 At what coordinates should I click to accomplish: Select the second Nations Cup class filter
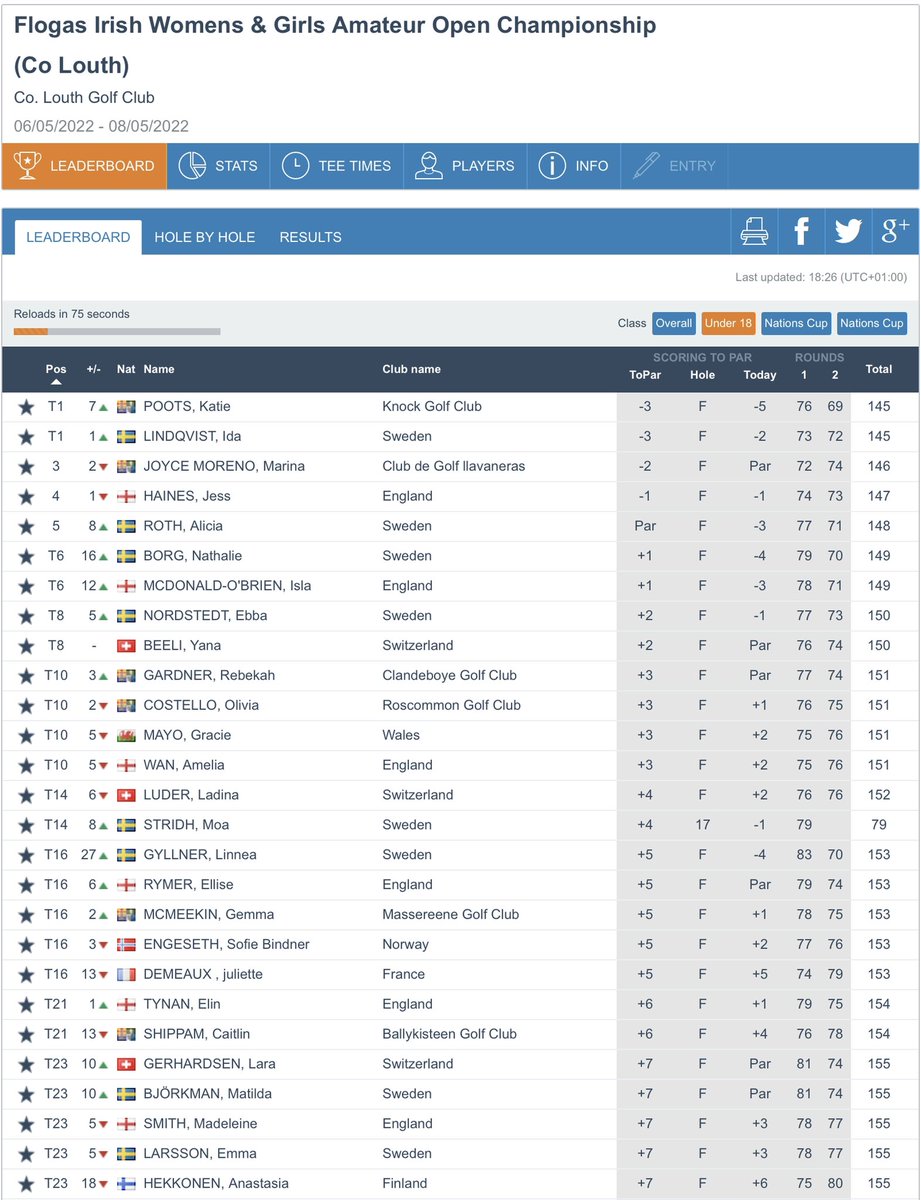pos(872,323)
